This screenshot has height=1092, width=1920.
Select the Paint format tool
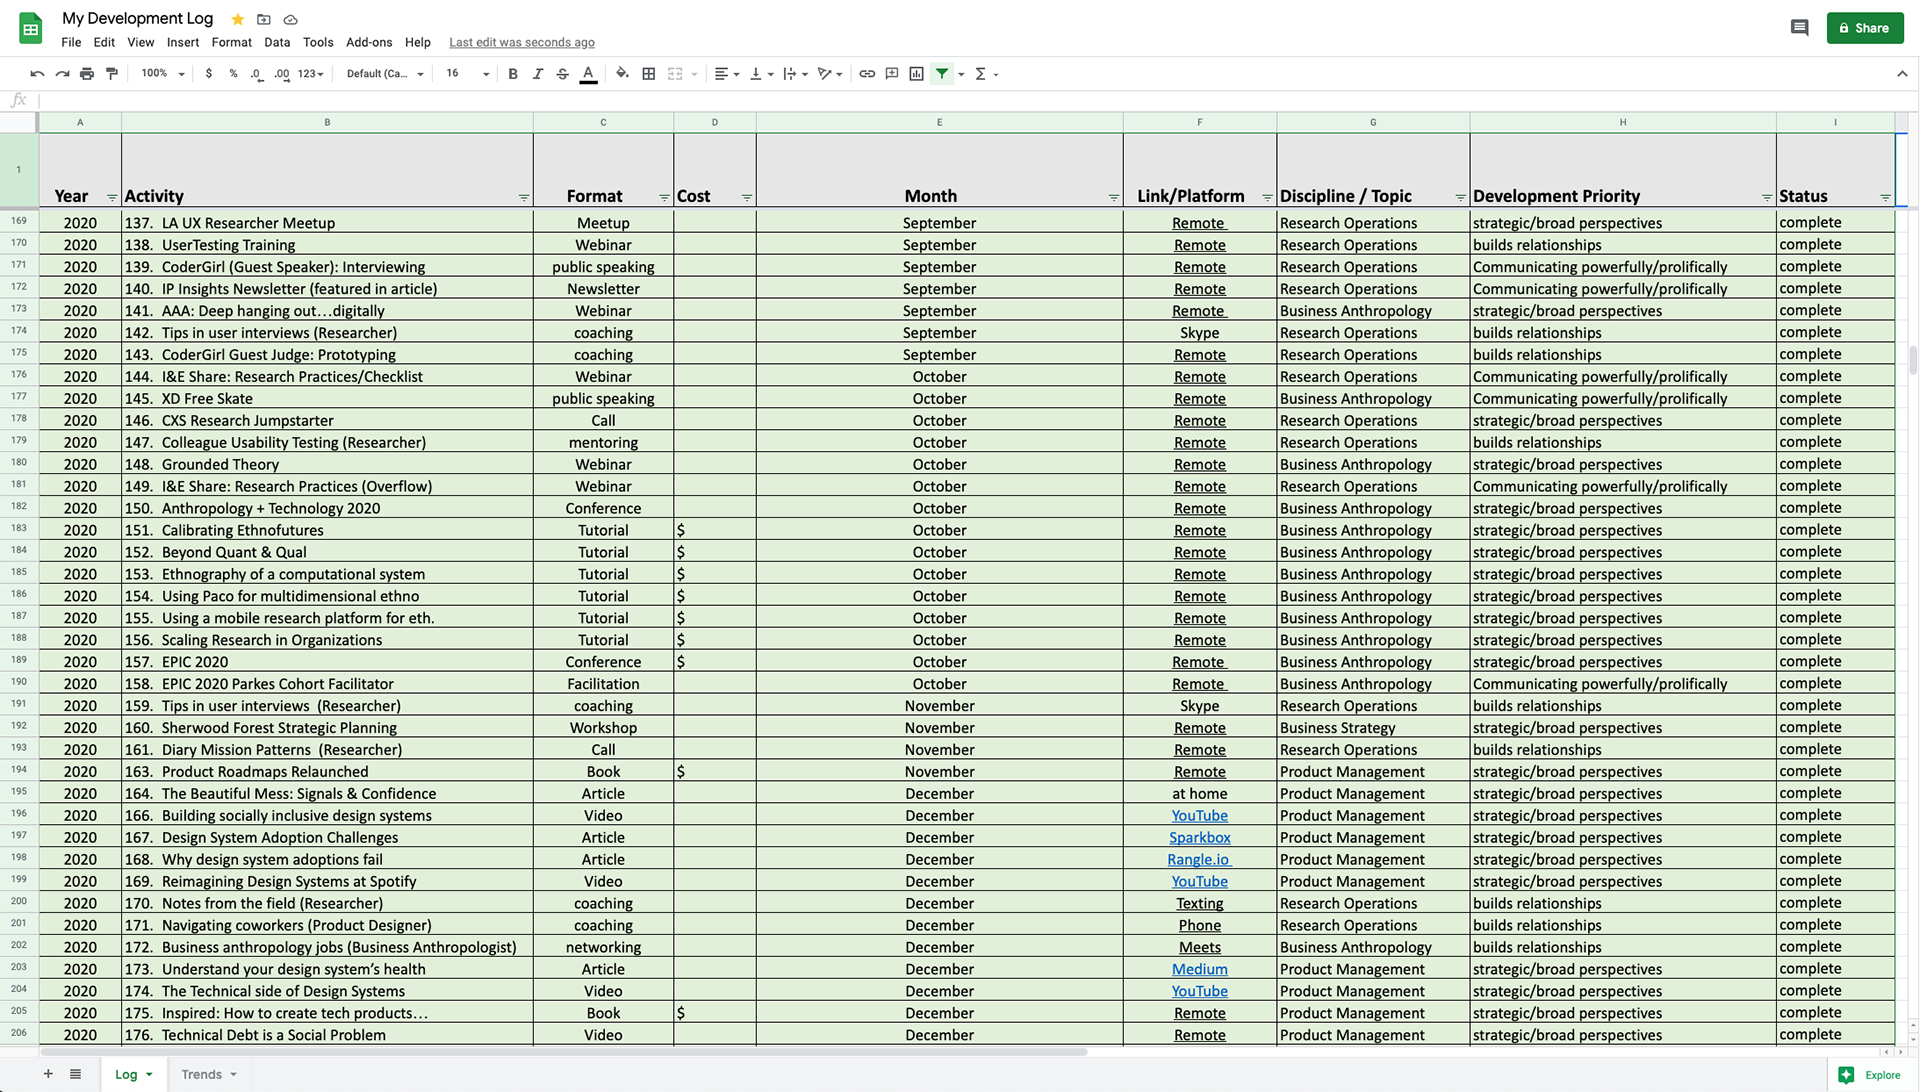(x=112, y=74)
